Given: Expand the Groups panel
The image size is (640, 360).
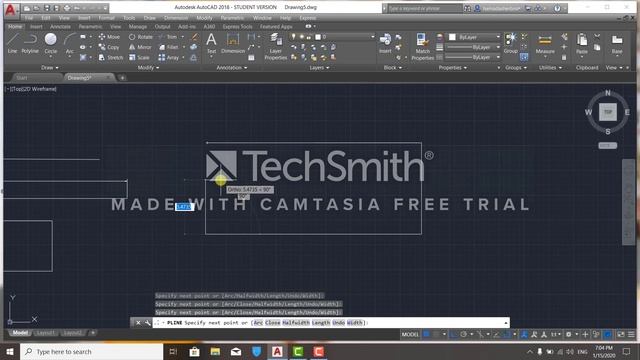Looking at the screenshot, I should click(516, 67).
